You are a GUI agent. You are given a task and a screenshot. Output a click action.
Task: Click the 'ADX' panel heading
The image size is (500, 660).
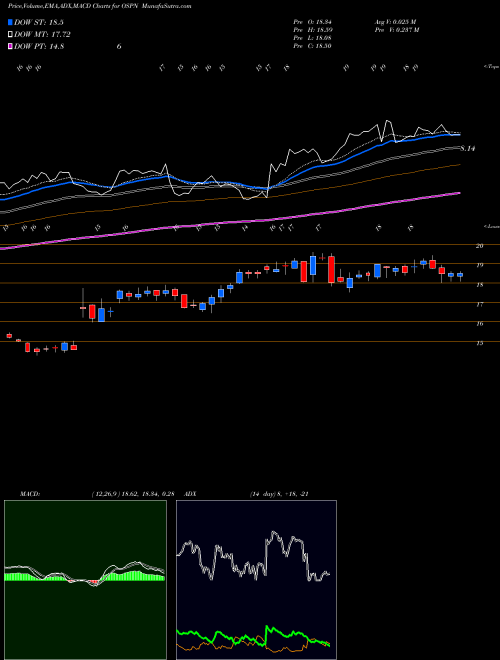point(190,494)
